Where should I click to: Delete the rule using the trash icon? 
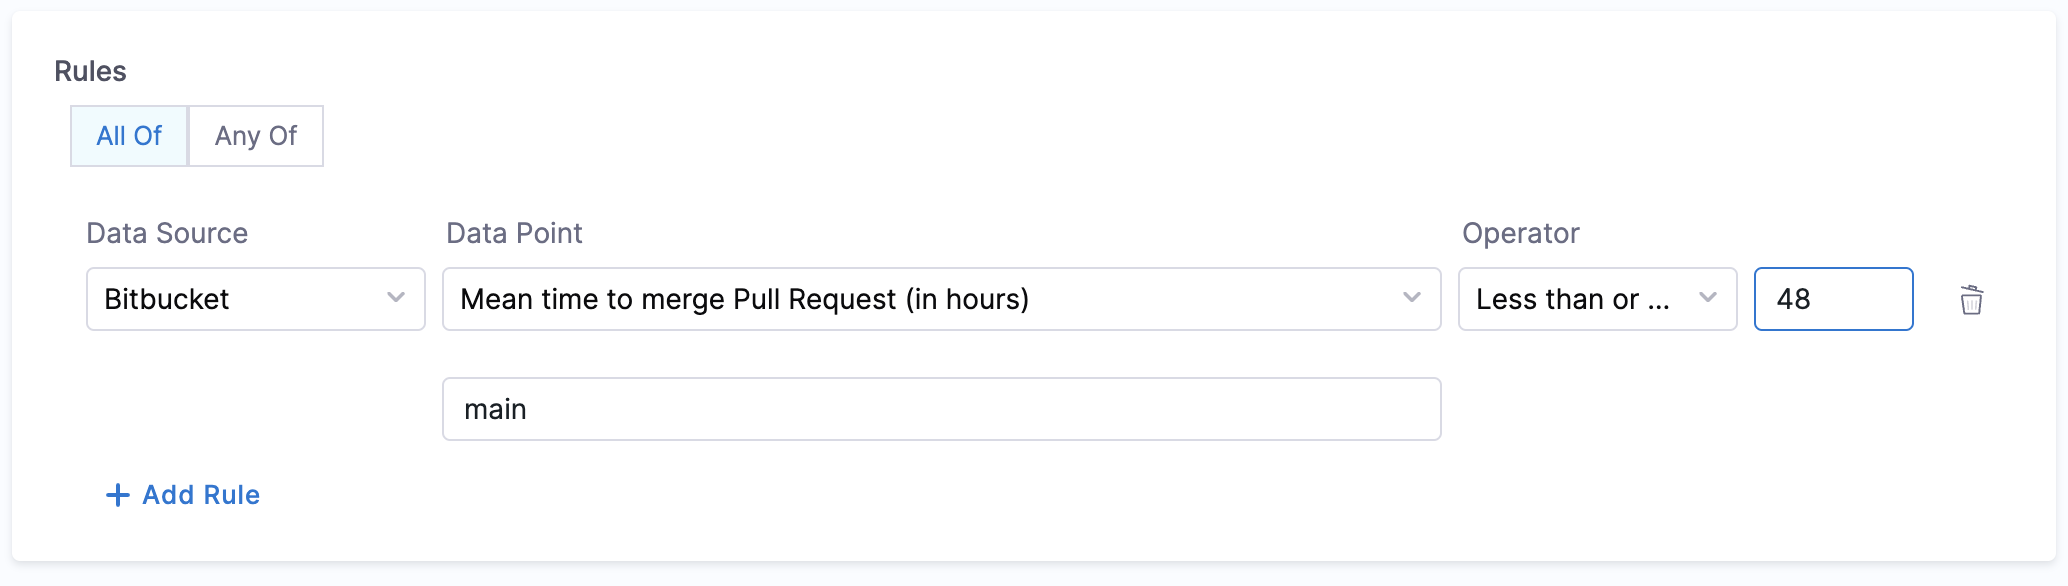[1971, 300]
